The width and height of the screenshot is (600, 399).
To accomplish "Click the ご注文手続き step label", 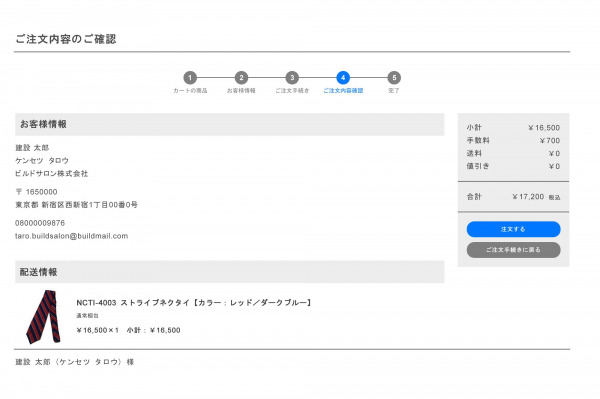I will click(x=292, y=91).
